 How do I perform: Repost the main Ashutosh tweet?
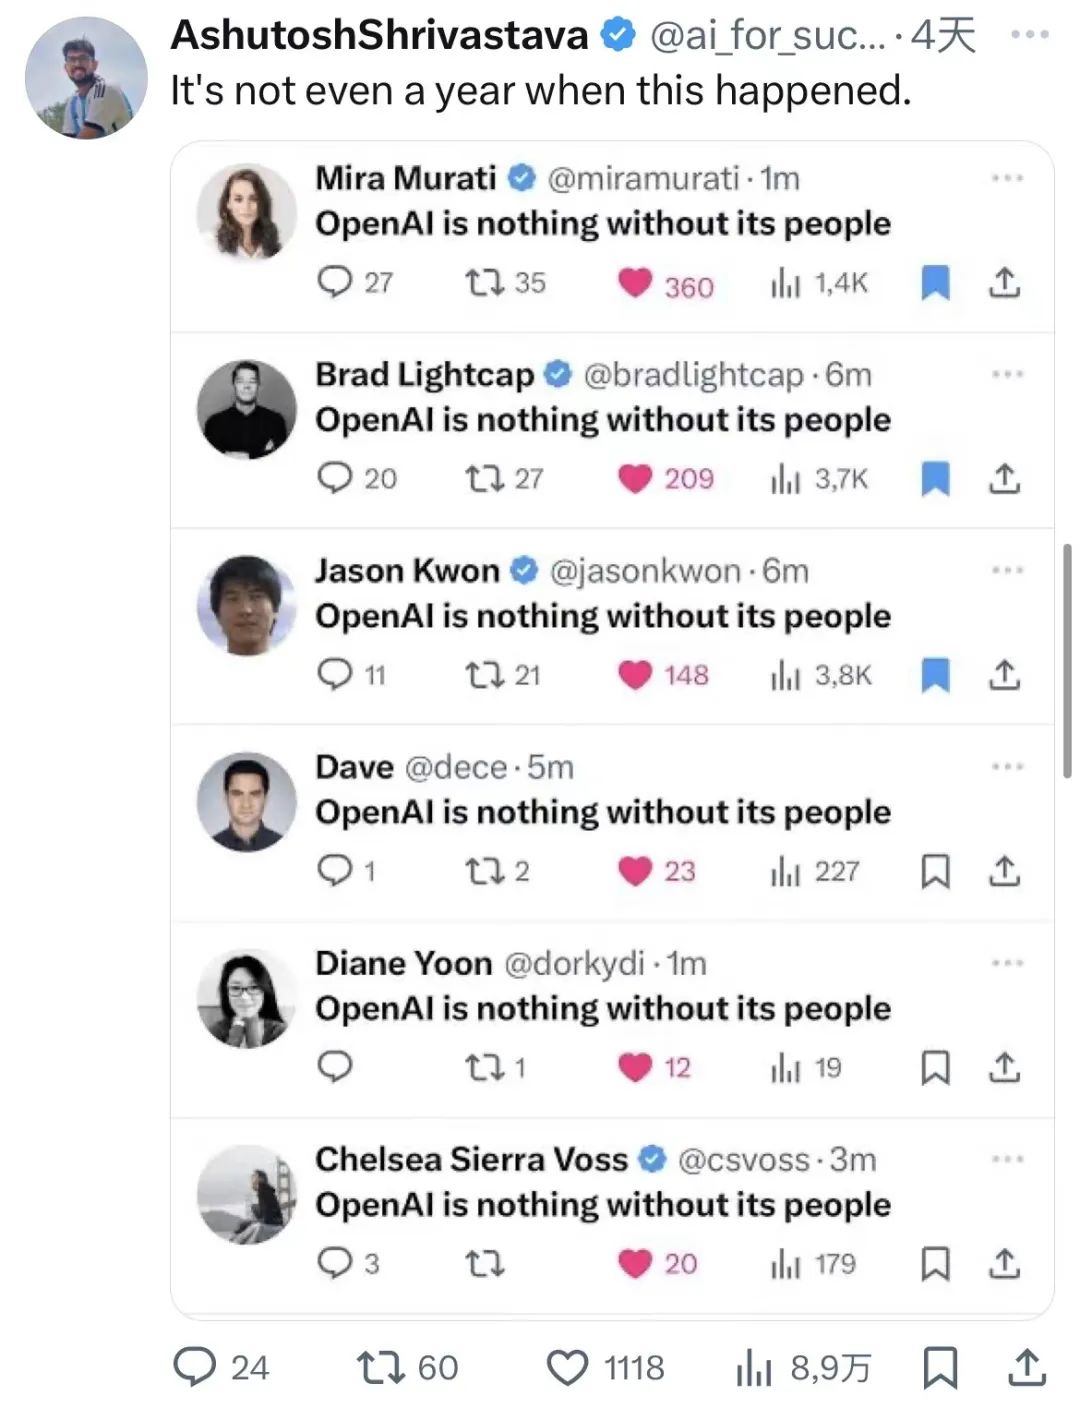tap(381, 1367)
